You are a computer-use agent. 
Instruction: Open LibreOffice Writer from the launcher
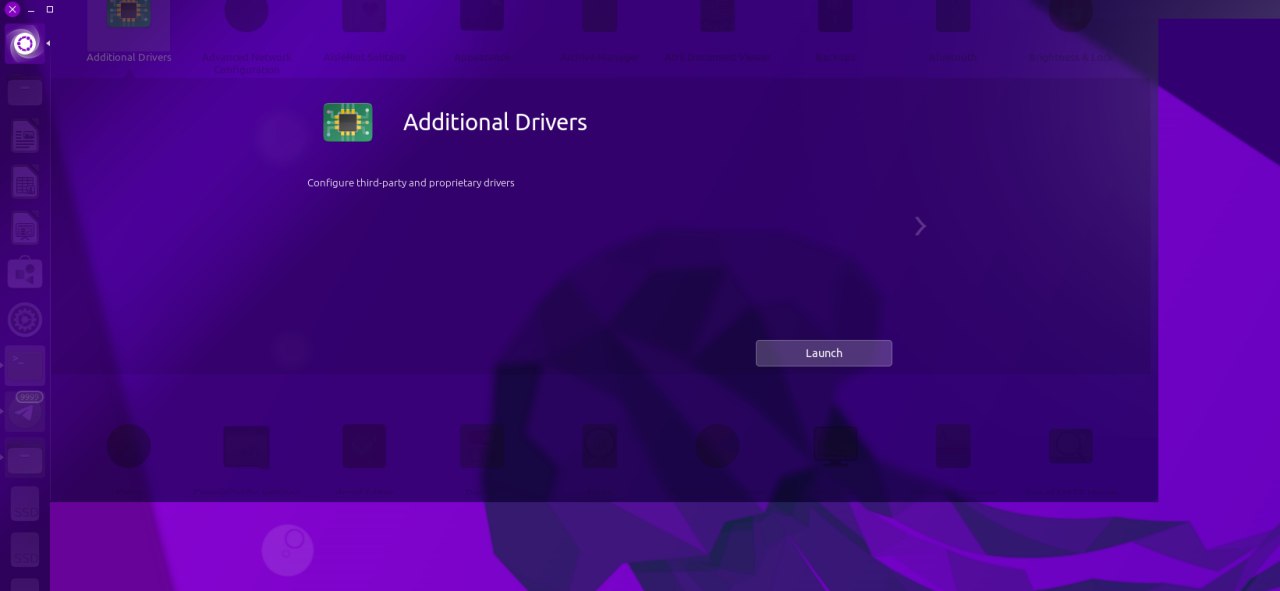[x=25, y=137]
